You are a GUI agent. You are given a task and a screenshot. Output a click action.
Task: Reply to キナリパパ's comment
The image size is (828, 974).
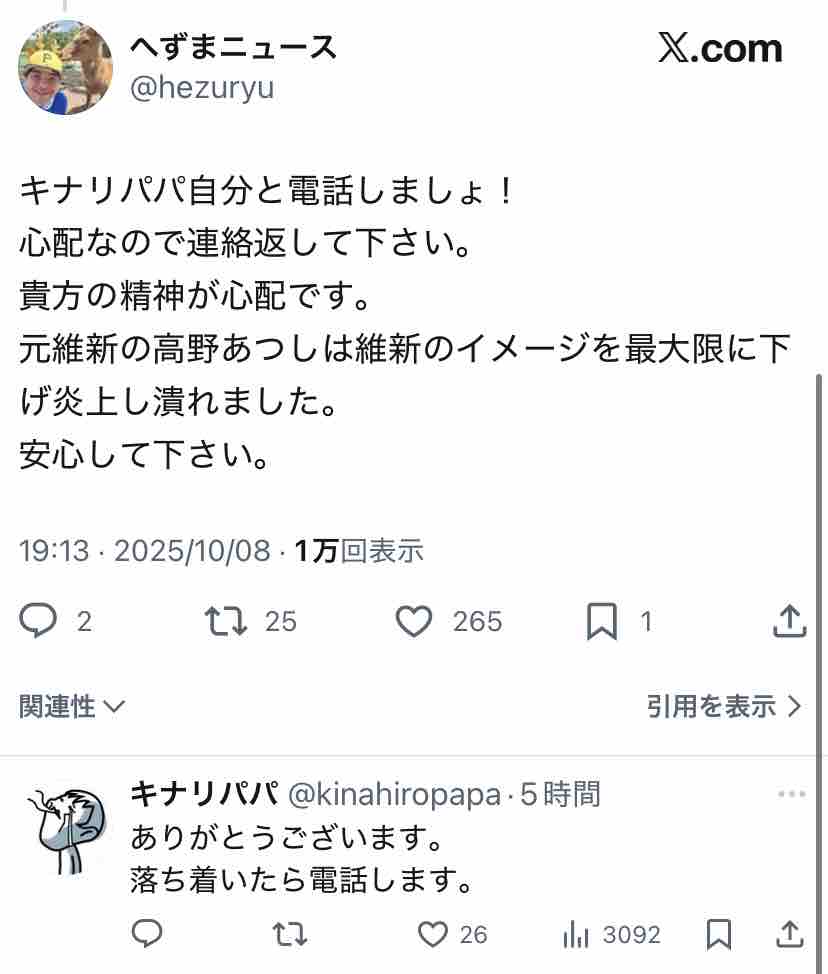pyautogui.click(x=147, y=933)
